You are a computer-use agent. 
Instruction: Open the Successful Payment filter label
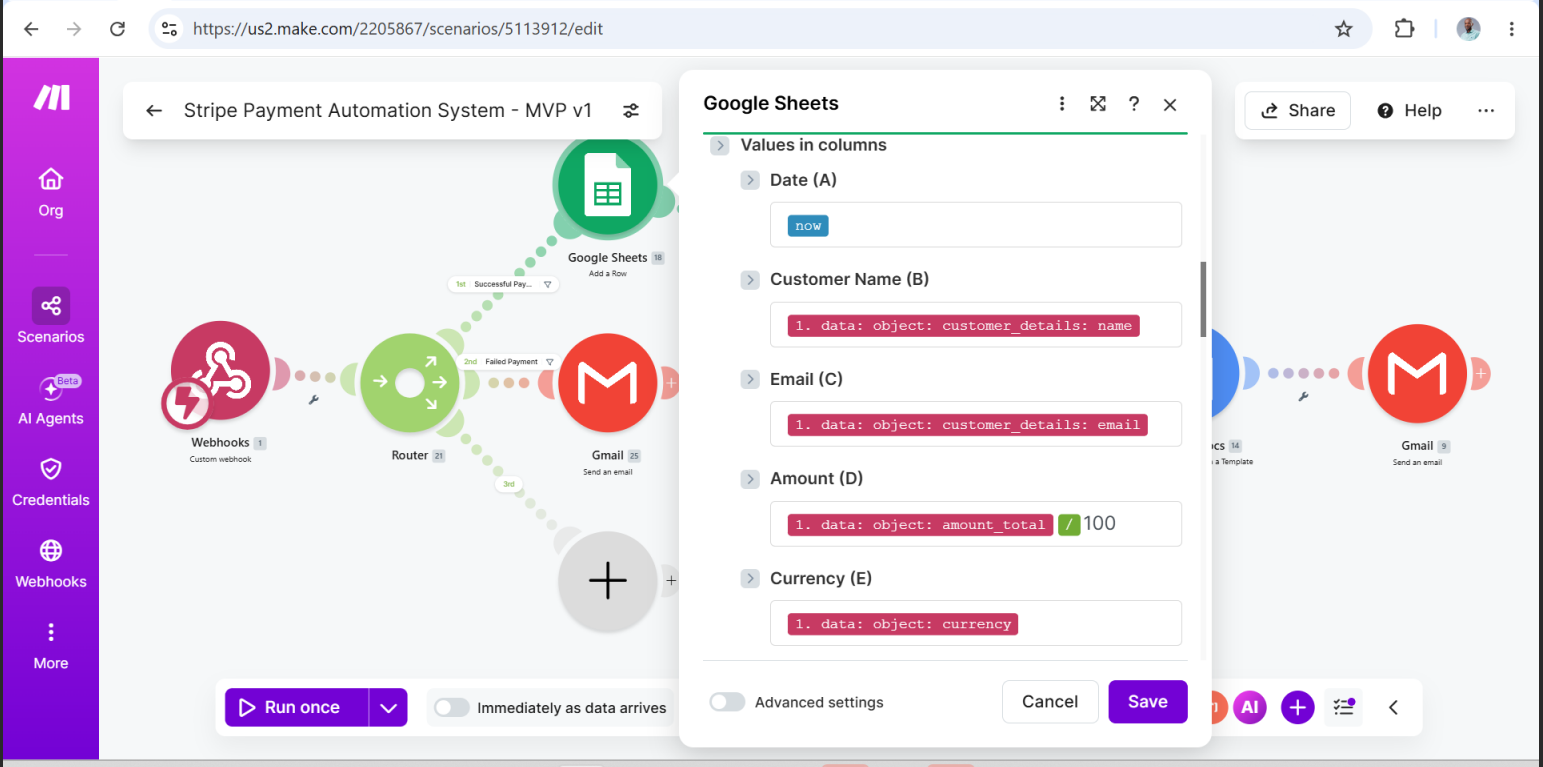pyautogui.click(x=503, y=284)
